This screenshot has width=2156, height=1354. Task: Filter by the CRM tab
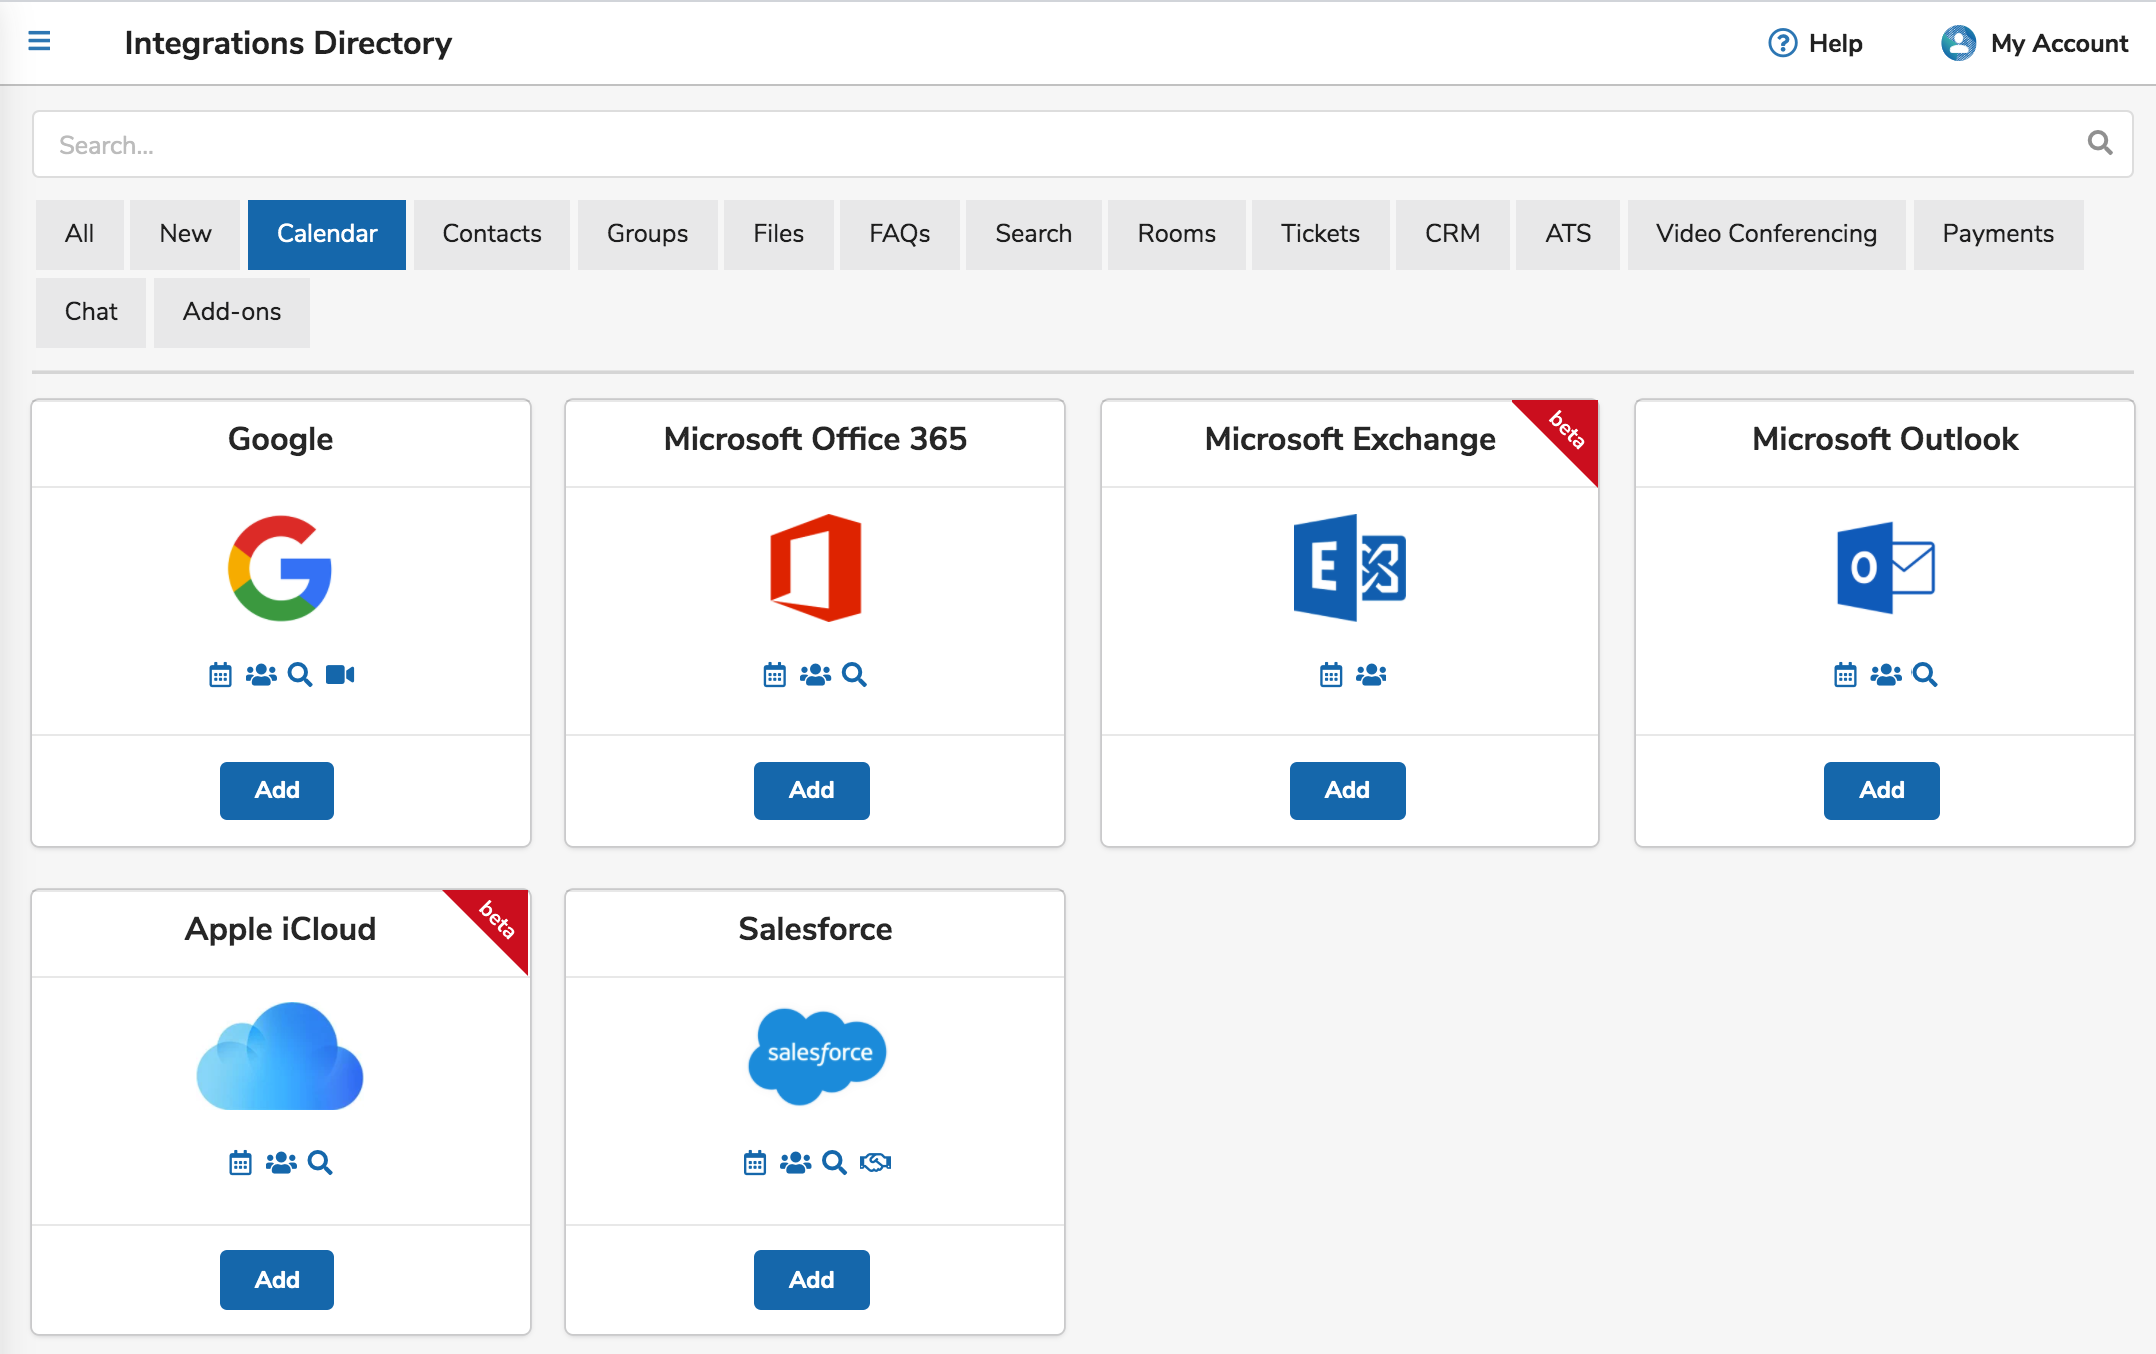tap(1453, 234)
